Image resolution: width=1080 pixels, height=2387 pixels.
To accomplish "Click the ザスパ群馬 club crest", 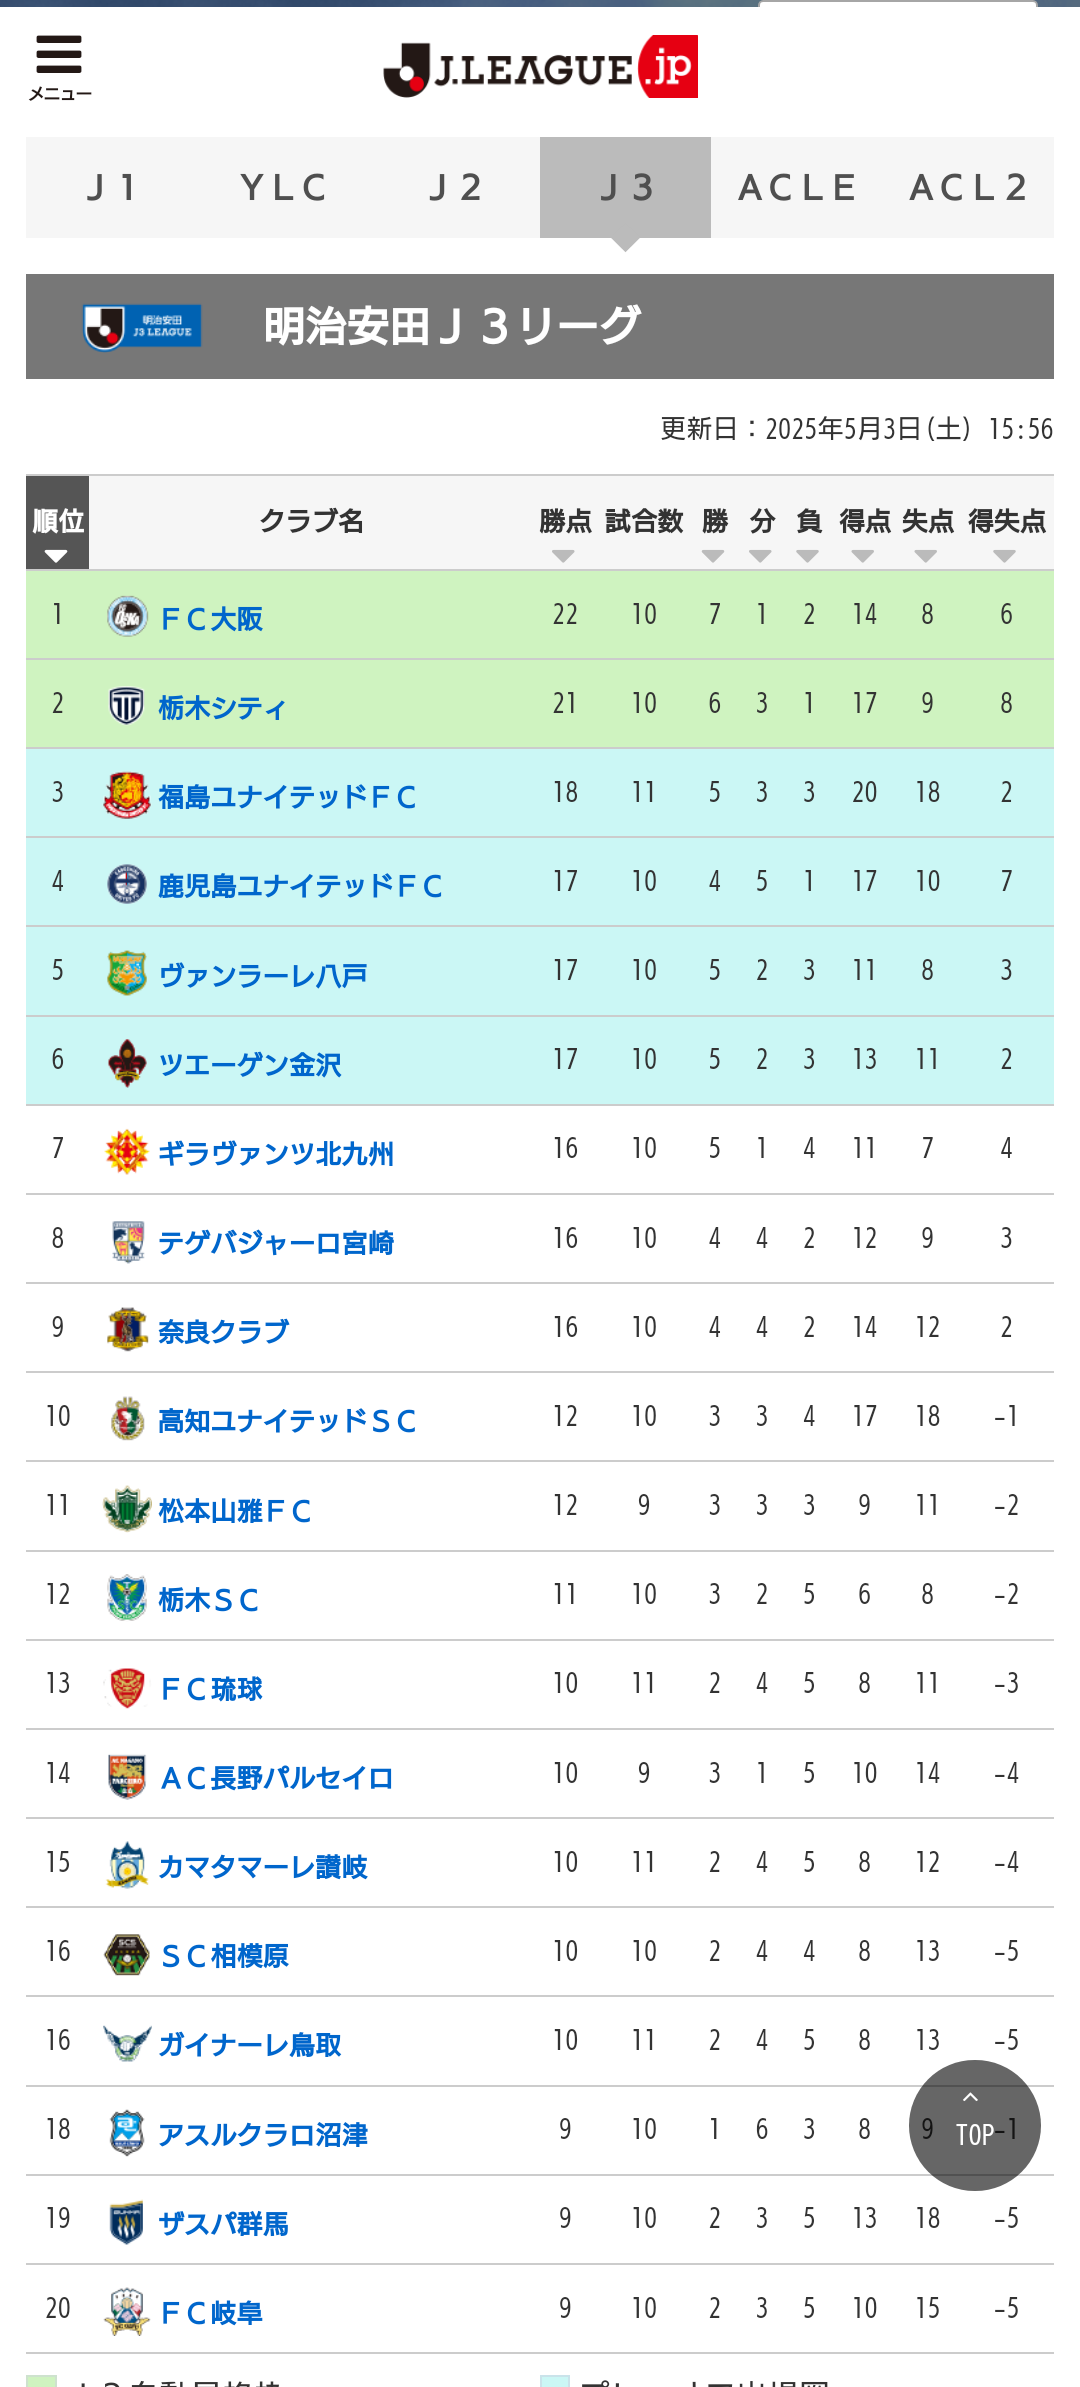I will click(x=126, y=2222).
